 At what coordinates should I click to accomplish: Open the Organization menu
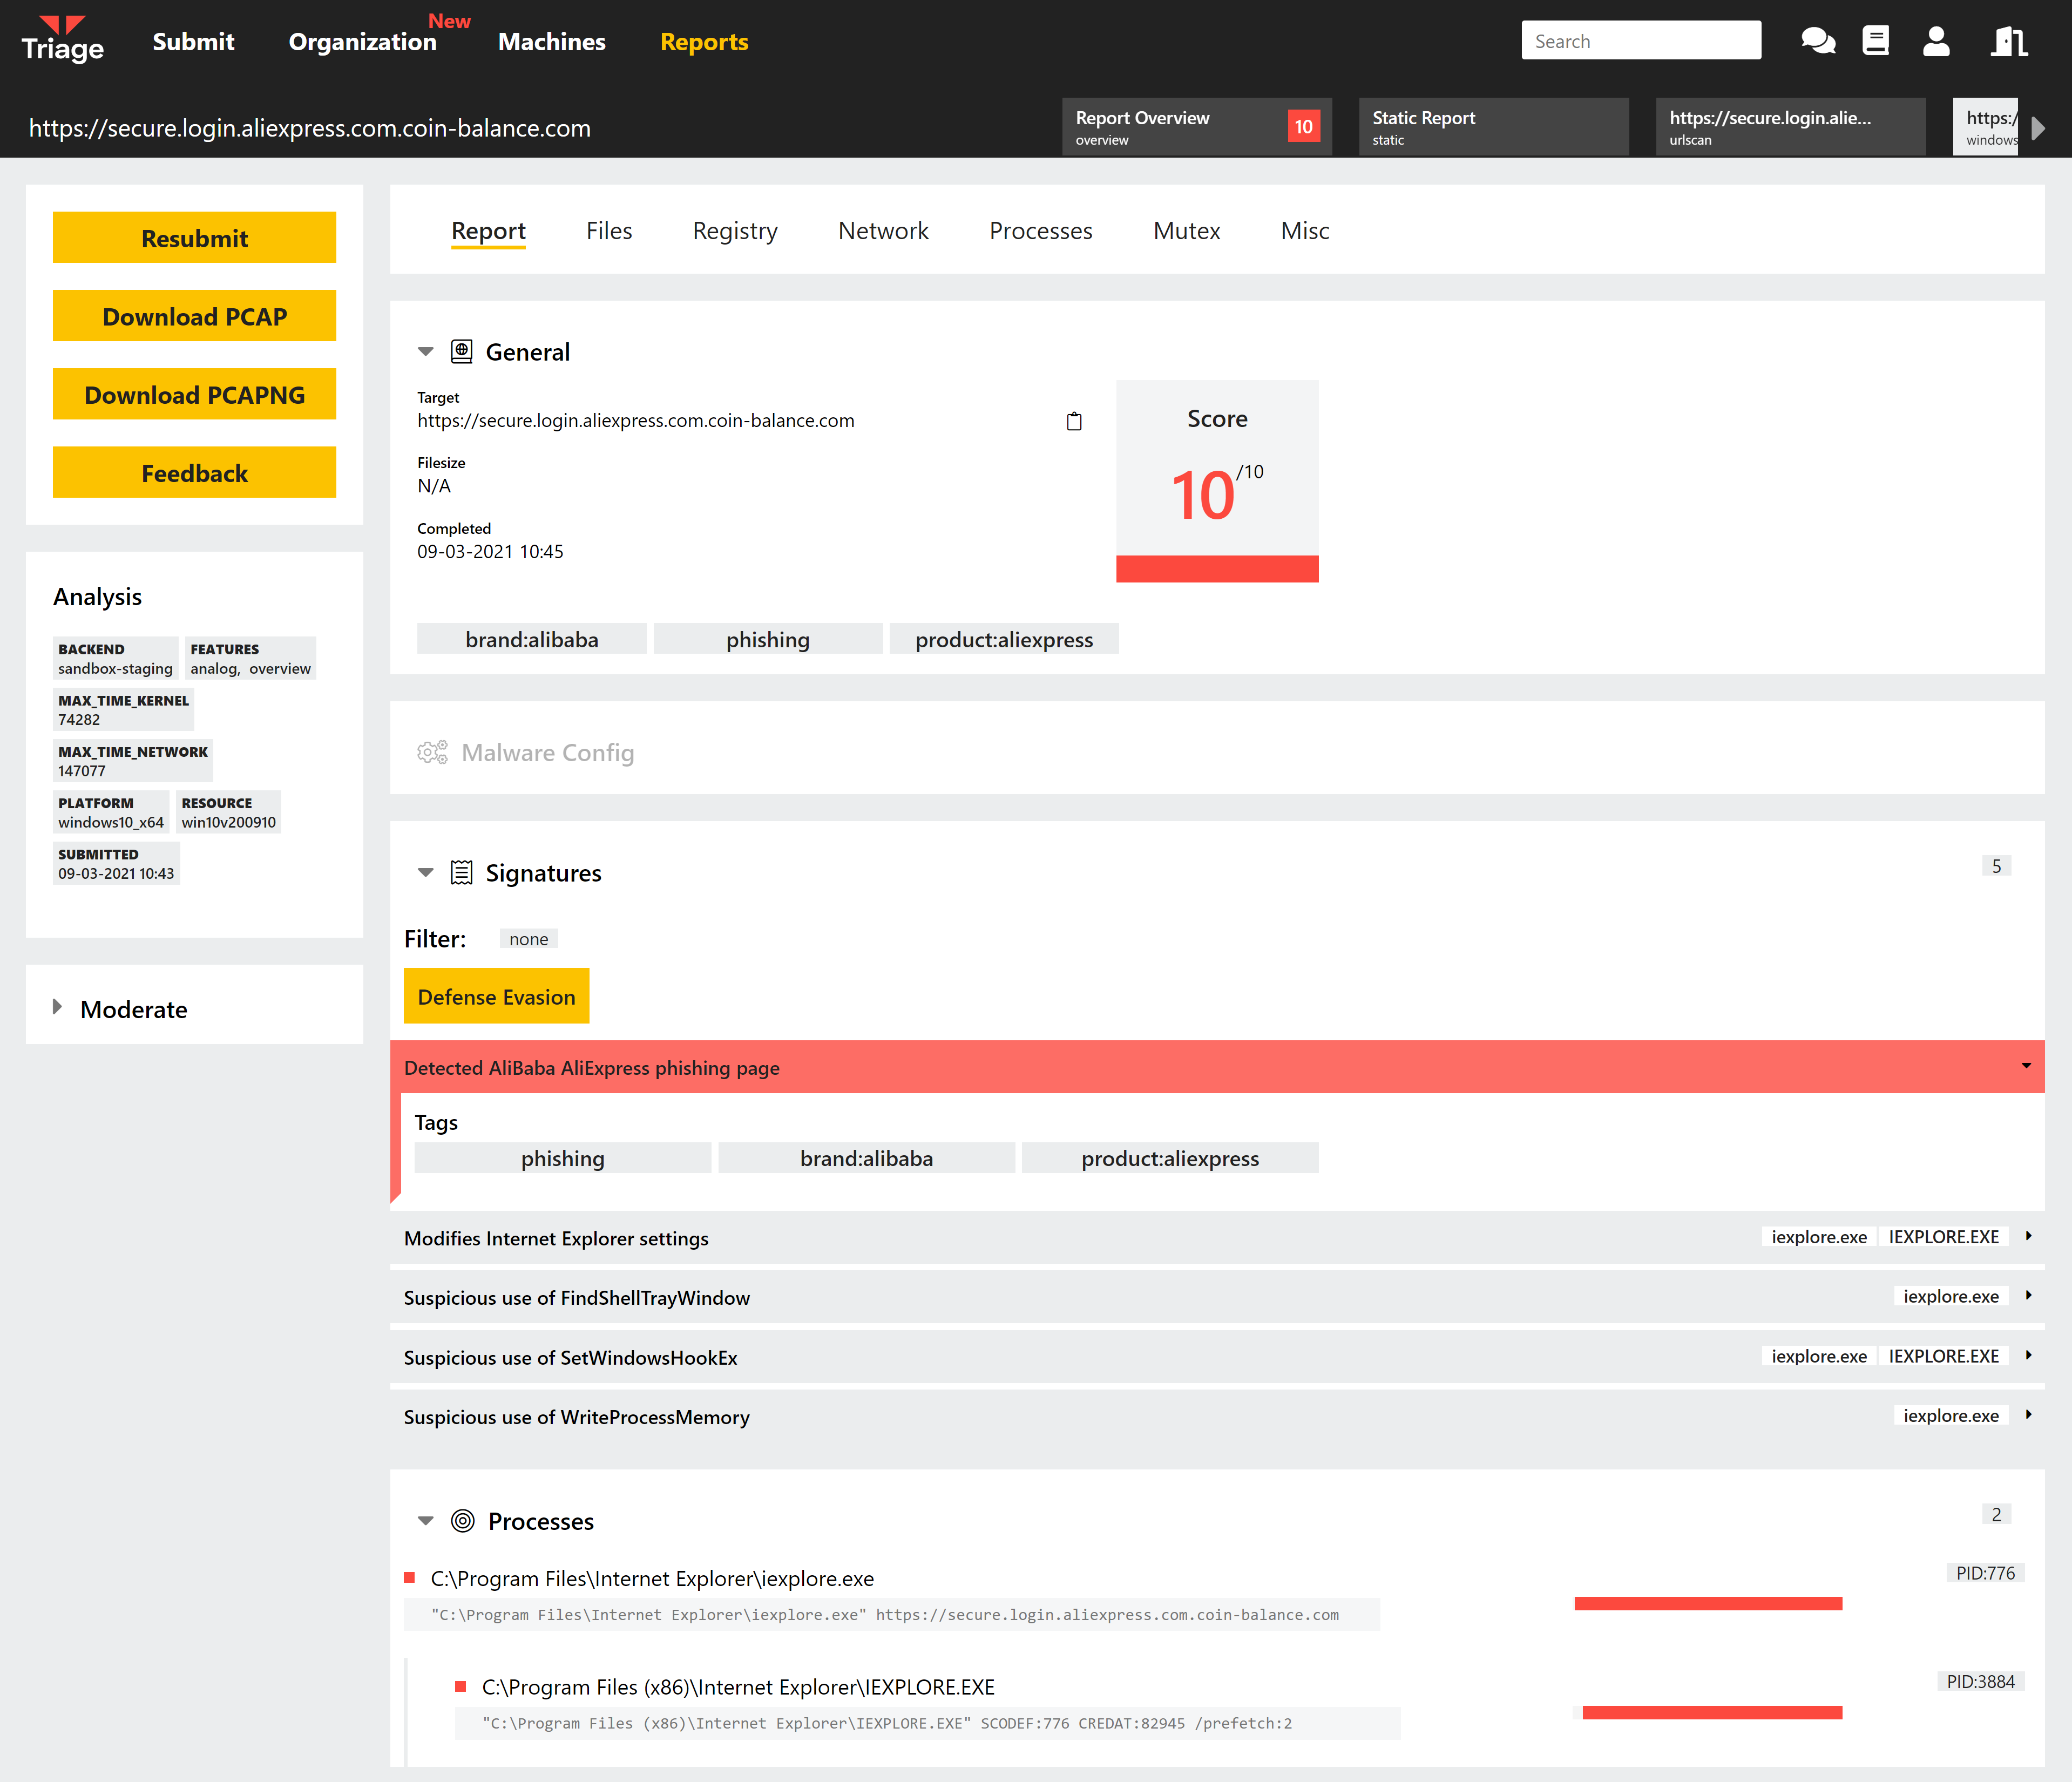click(362, 42)
